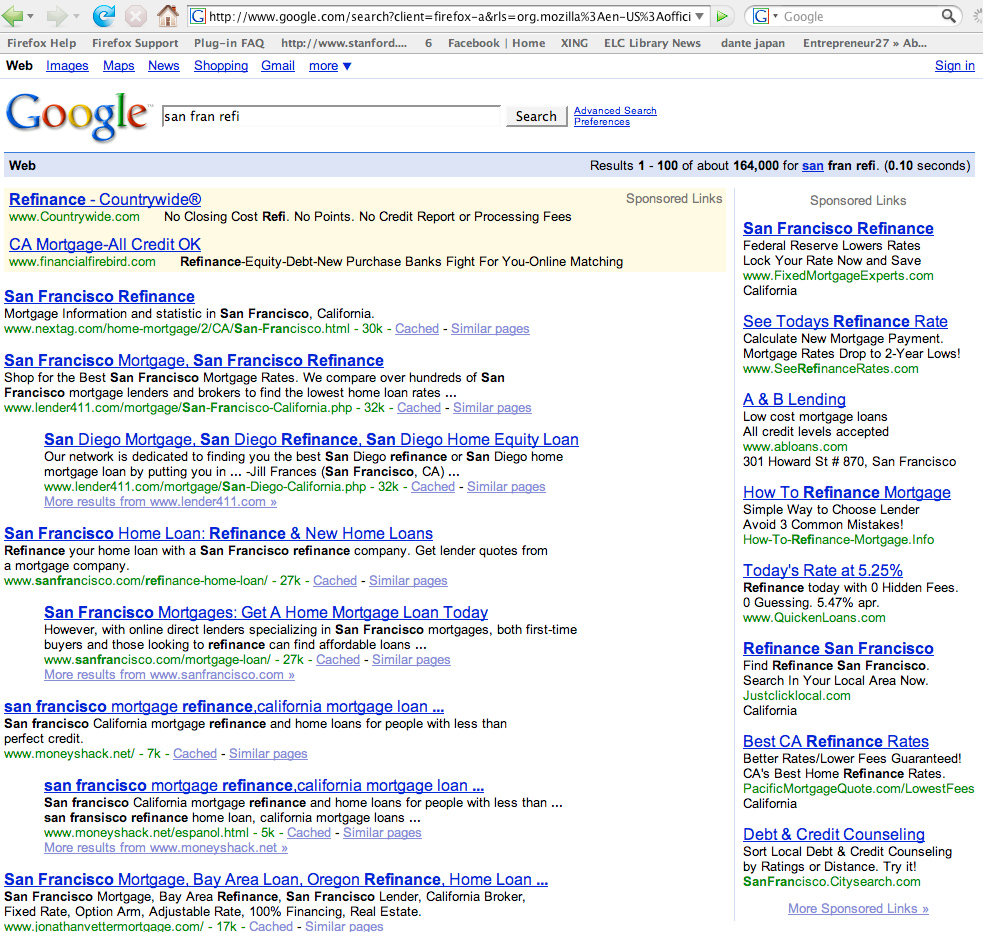Switch to Shopping search tab

(x=221, y=66)
